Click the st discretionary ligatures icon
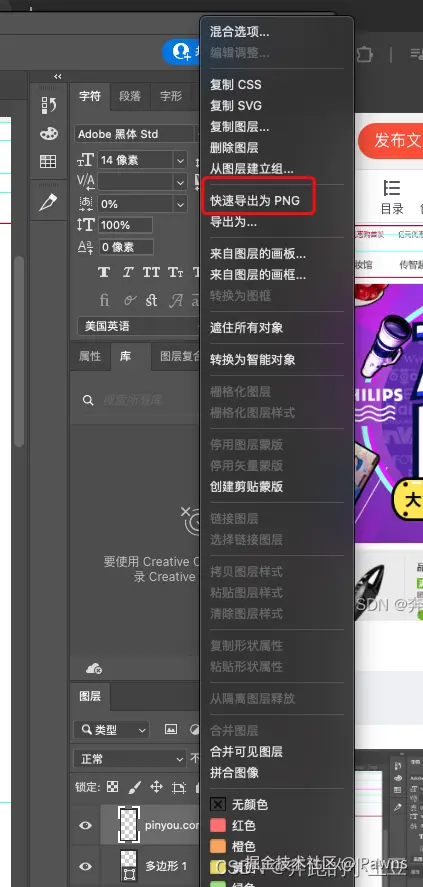Image resolution: width=423 pixels, height=887 pixels. coord(151,300)
